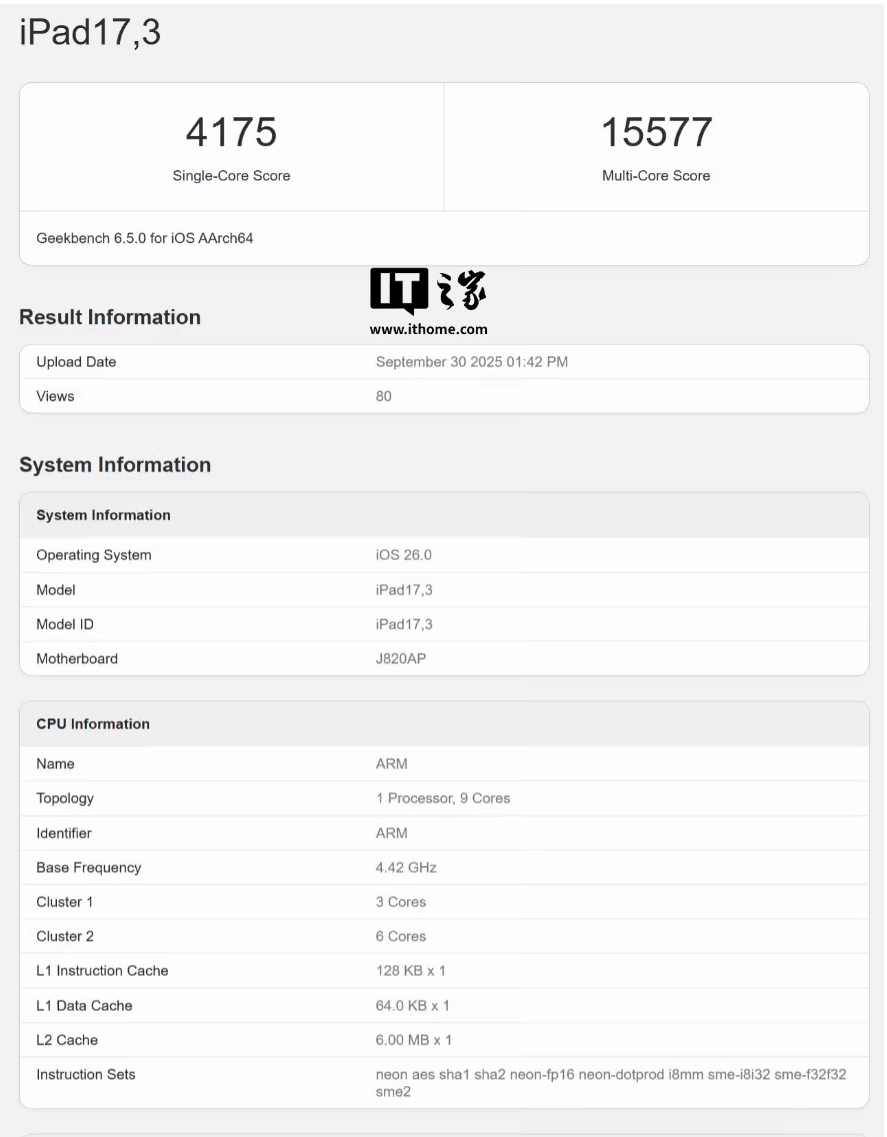Click the topology value 1 Processor, 9 Cores
The image size is (887, 1137).
442,798
